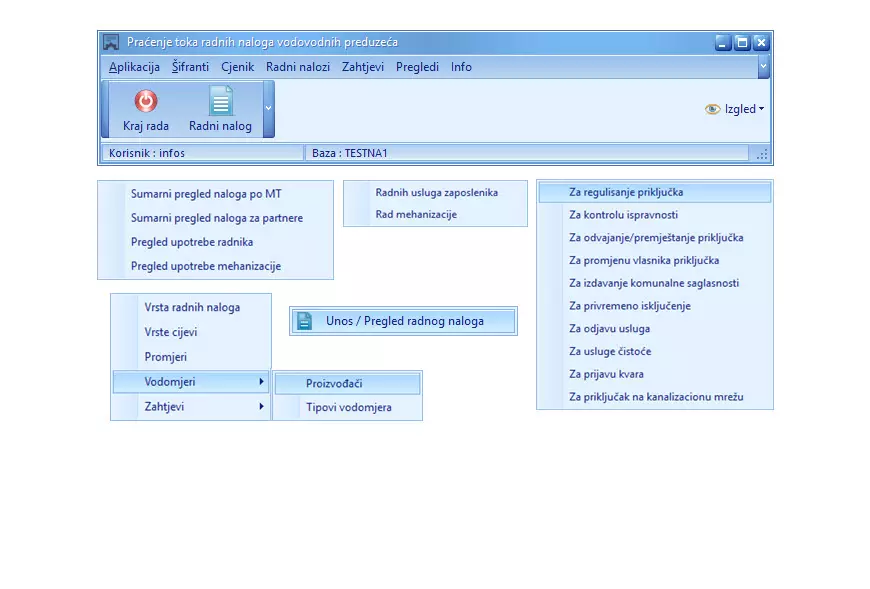Screen dimensions: 870x589
Task: Choose Za prijavu kvara request
Action: coord(606,374)
